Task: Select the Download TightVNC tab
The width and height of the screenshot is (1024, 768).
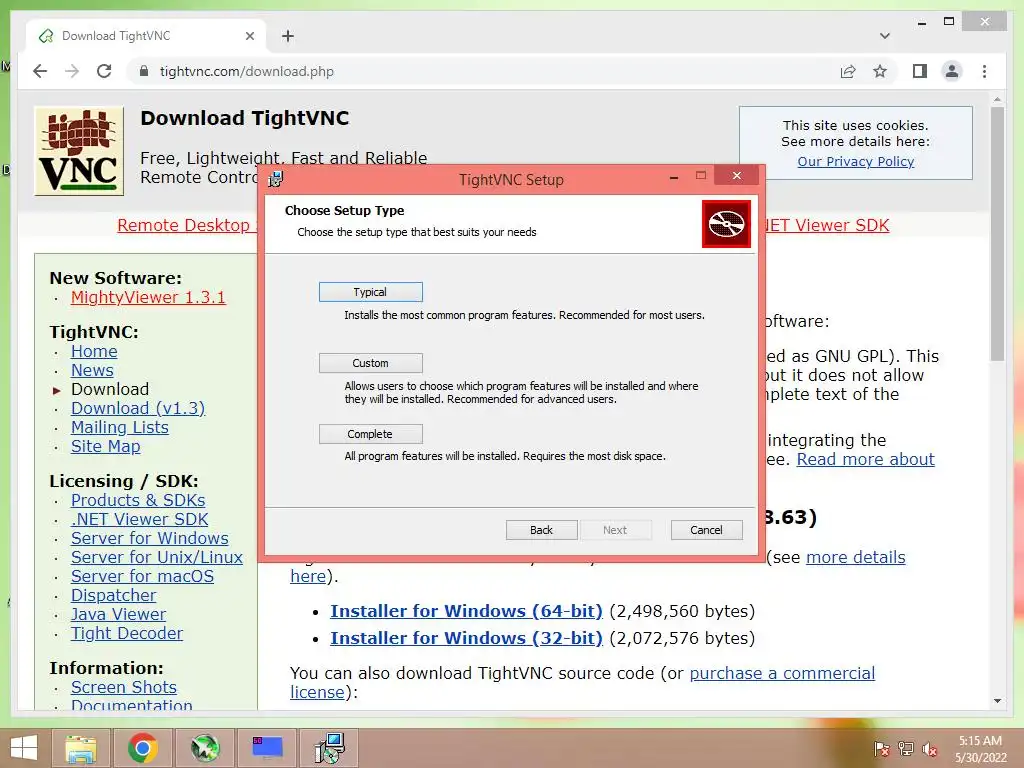Action: point(146,36)
